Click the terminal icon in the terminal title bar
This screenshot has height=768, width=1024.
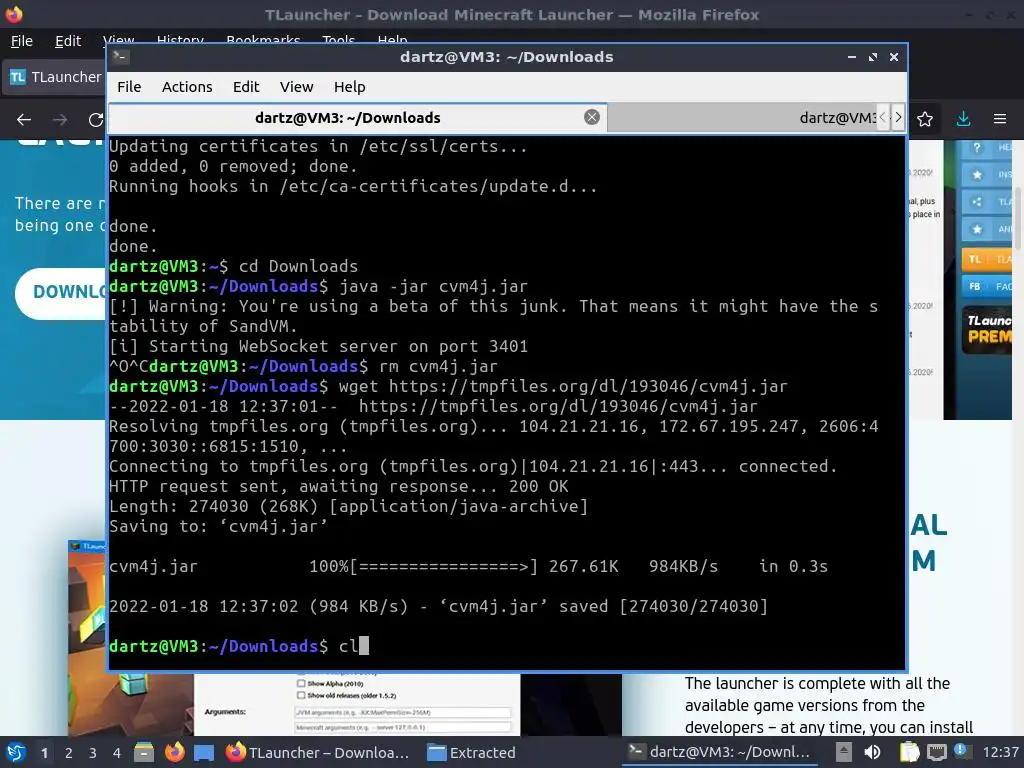tap(120, 56)
